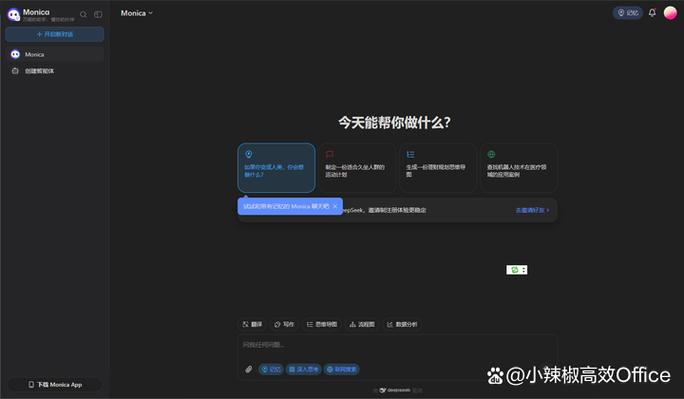Open the pink user avatar menu
Viewport: 684px width, 399px height.
pos(670,13)
